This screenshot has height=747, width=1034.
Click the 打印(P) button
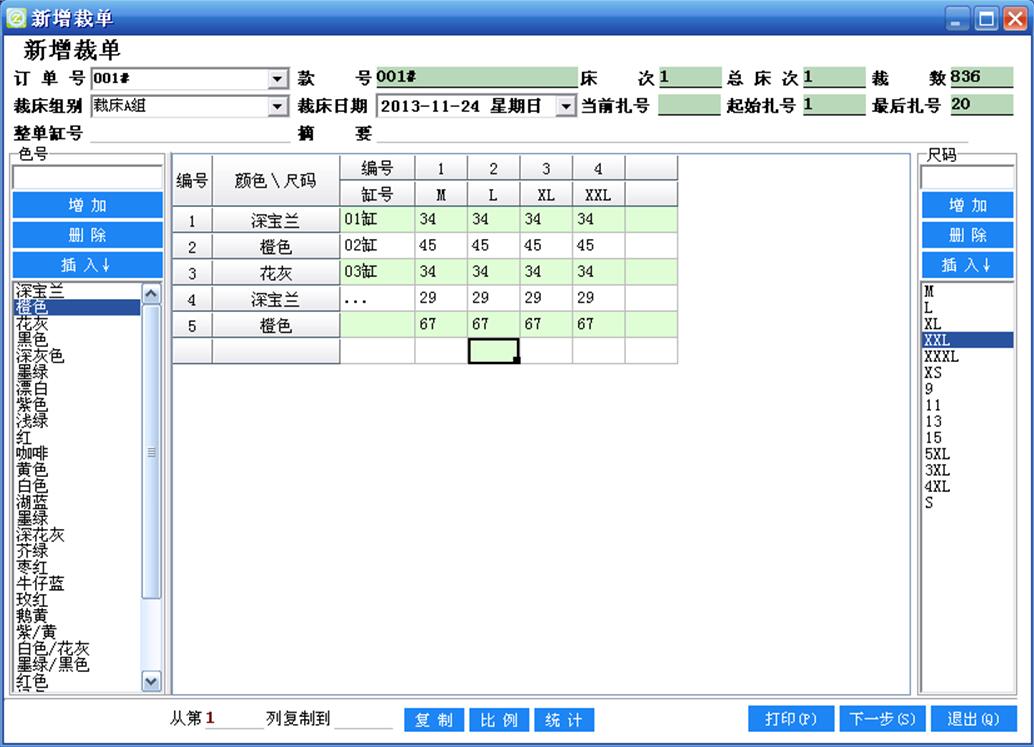[x=791, y=719]
